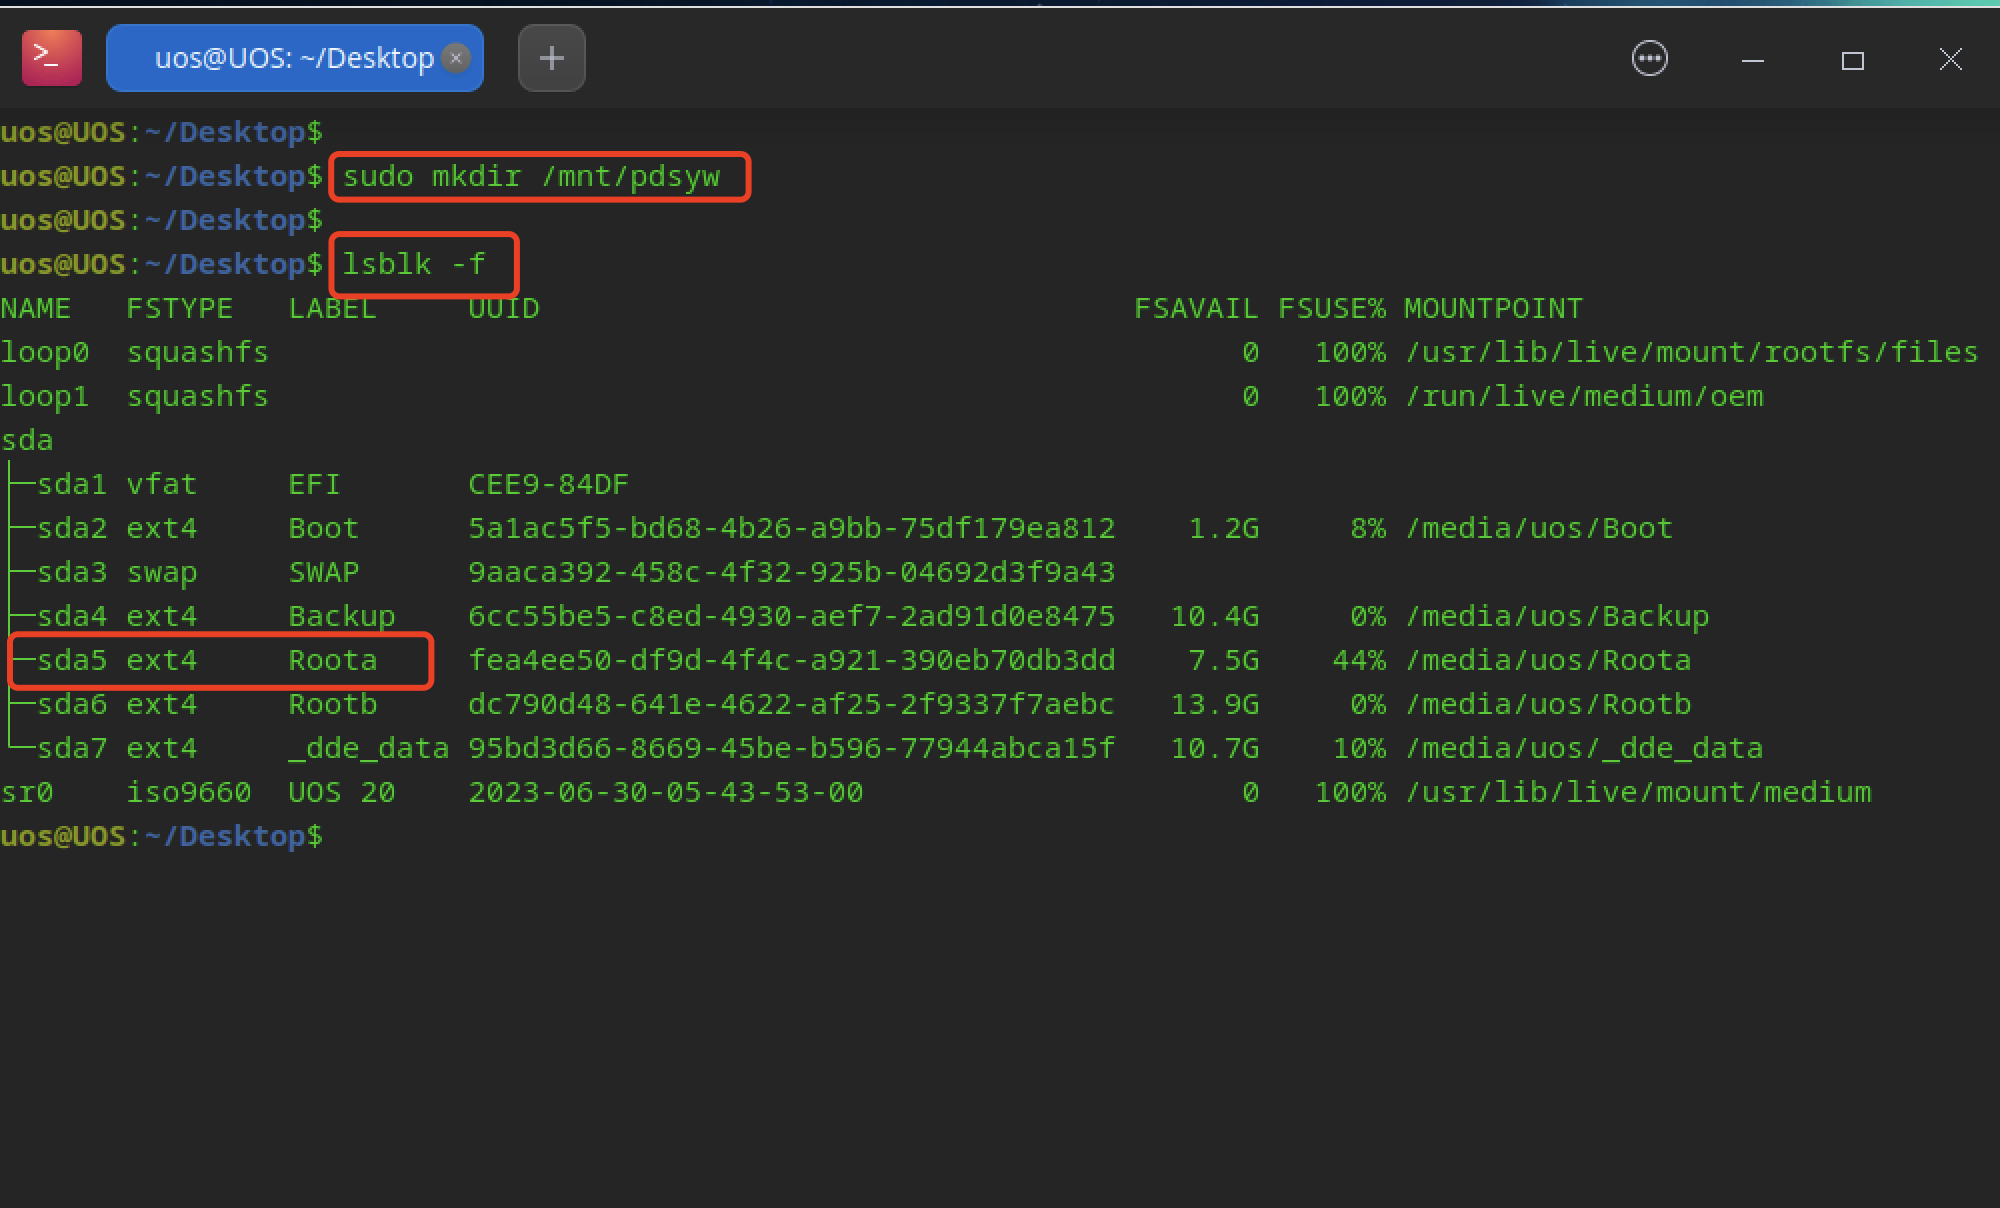Click the sda5 partition name
This screenshot has width=2000, height=1208.
71,661
